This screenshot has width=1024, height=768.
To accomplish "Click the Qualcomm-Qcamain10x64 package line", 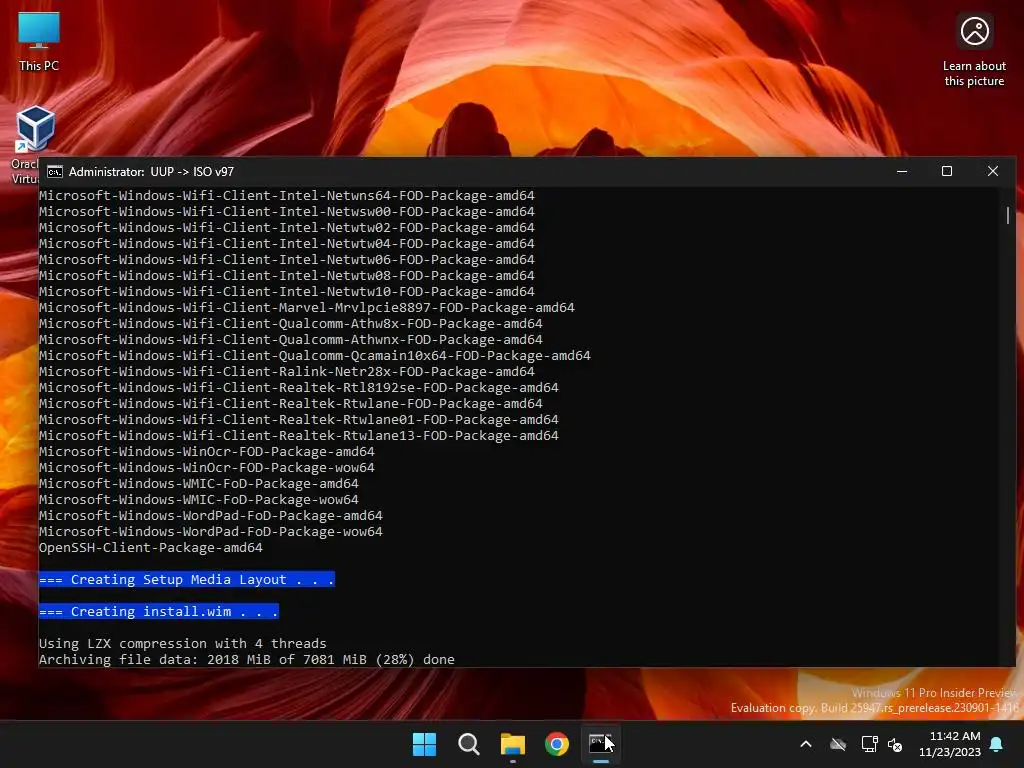I will click(315, 355).
